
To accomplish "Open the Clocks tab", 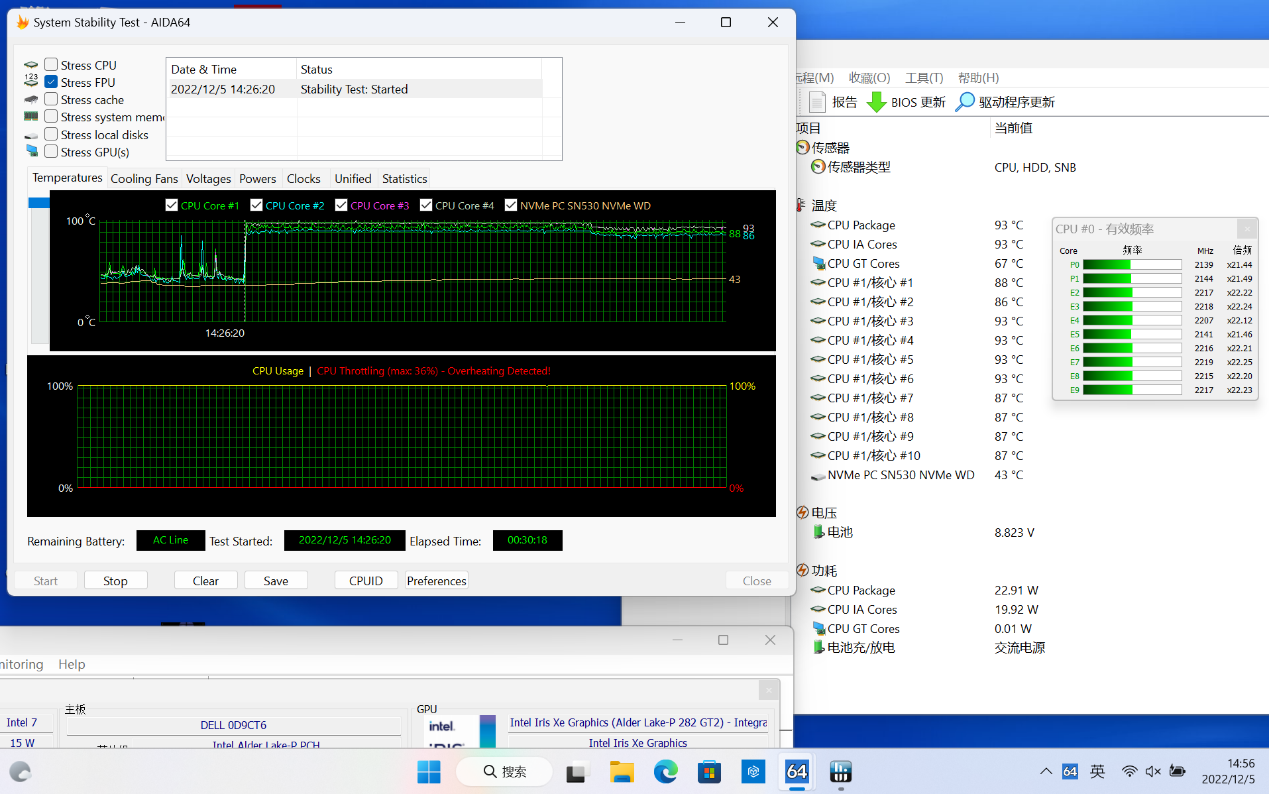I will click(x=303, y=179).
